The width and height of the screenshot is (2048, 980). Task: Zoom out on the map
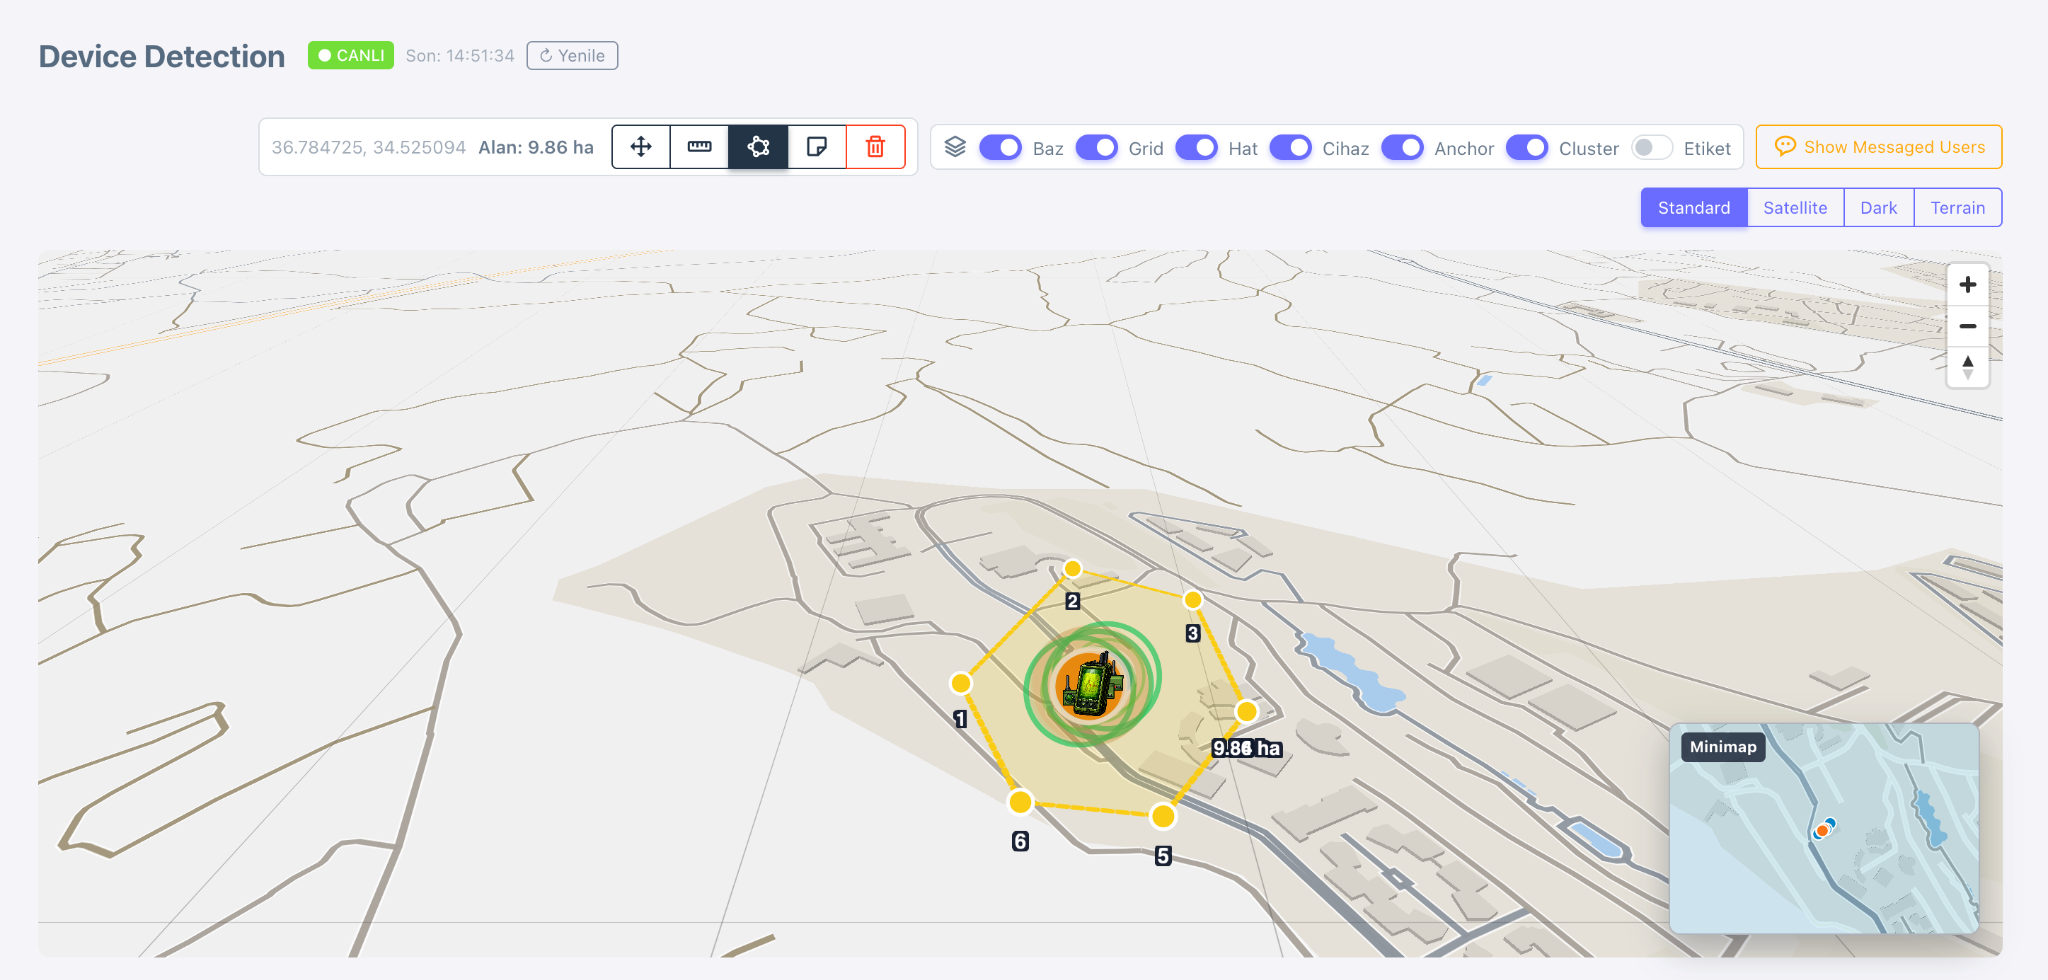(1967, 326)
